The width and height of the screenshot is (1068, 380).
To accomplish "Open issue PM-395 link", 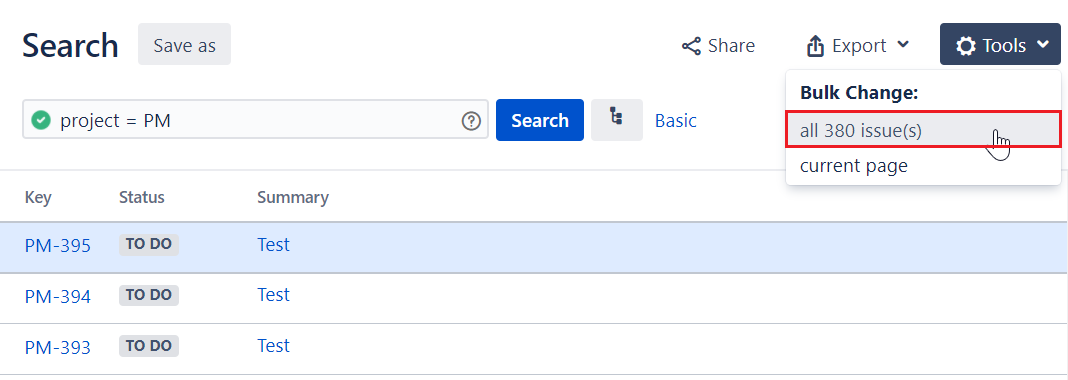I will coord(57,246).
